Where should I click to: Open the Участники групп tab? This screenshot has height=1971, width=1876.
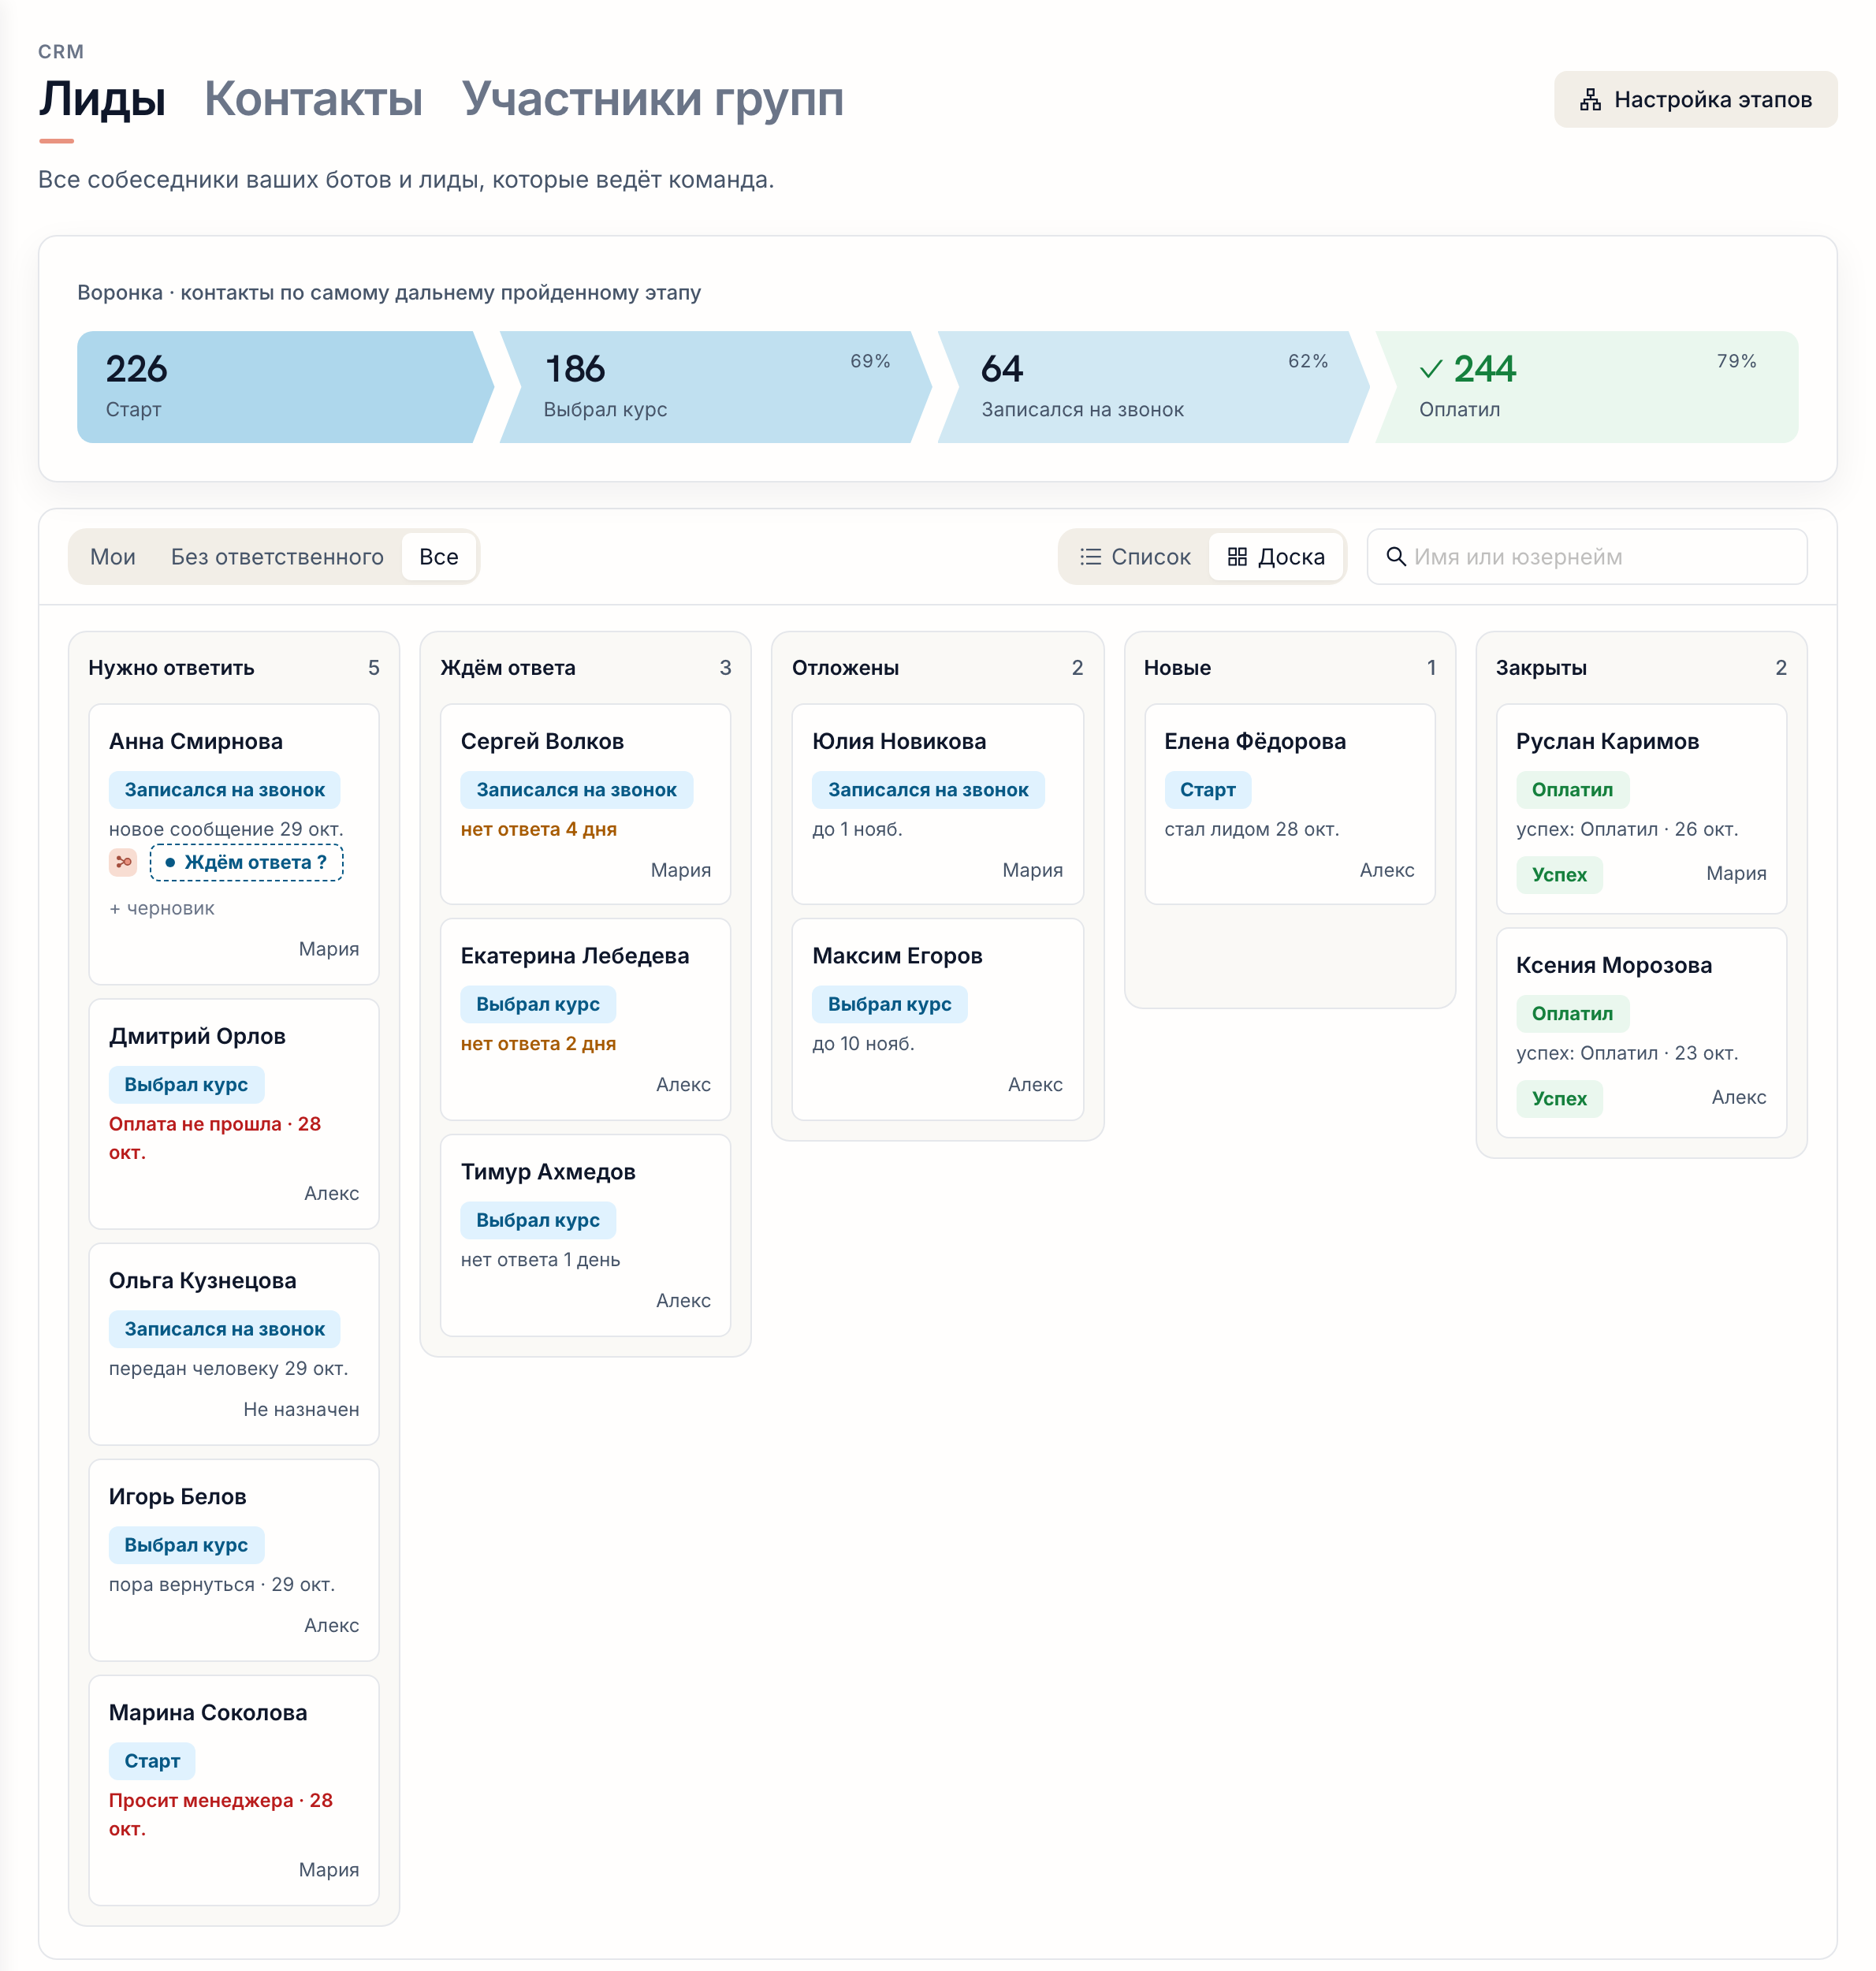coord(653,99)
